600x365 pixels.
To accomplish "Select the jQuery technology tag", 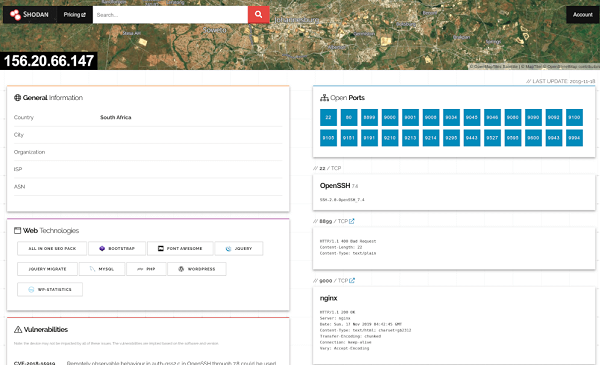I will [239, 248].
